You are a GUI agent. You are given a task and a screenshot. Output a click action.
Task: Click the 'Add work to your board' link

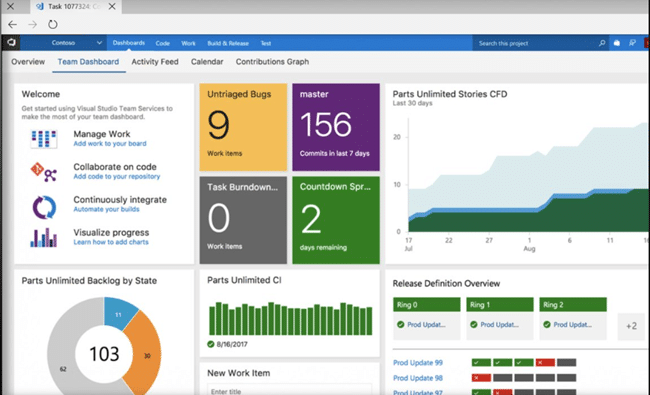tap(110, 143)
